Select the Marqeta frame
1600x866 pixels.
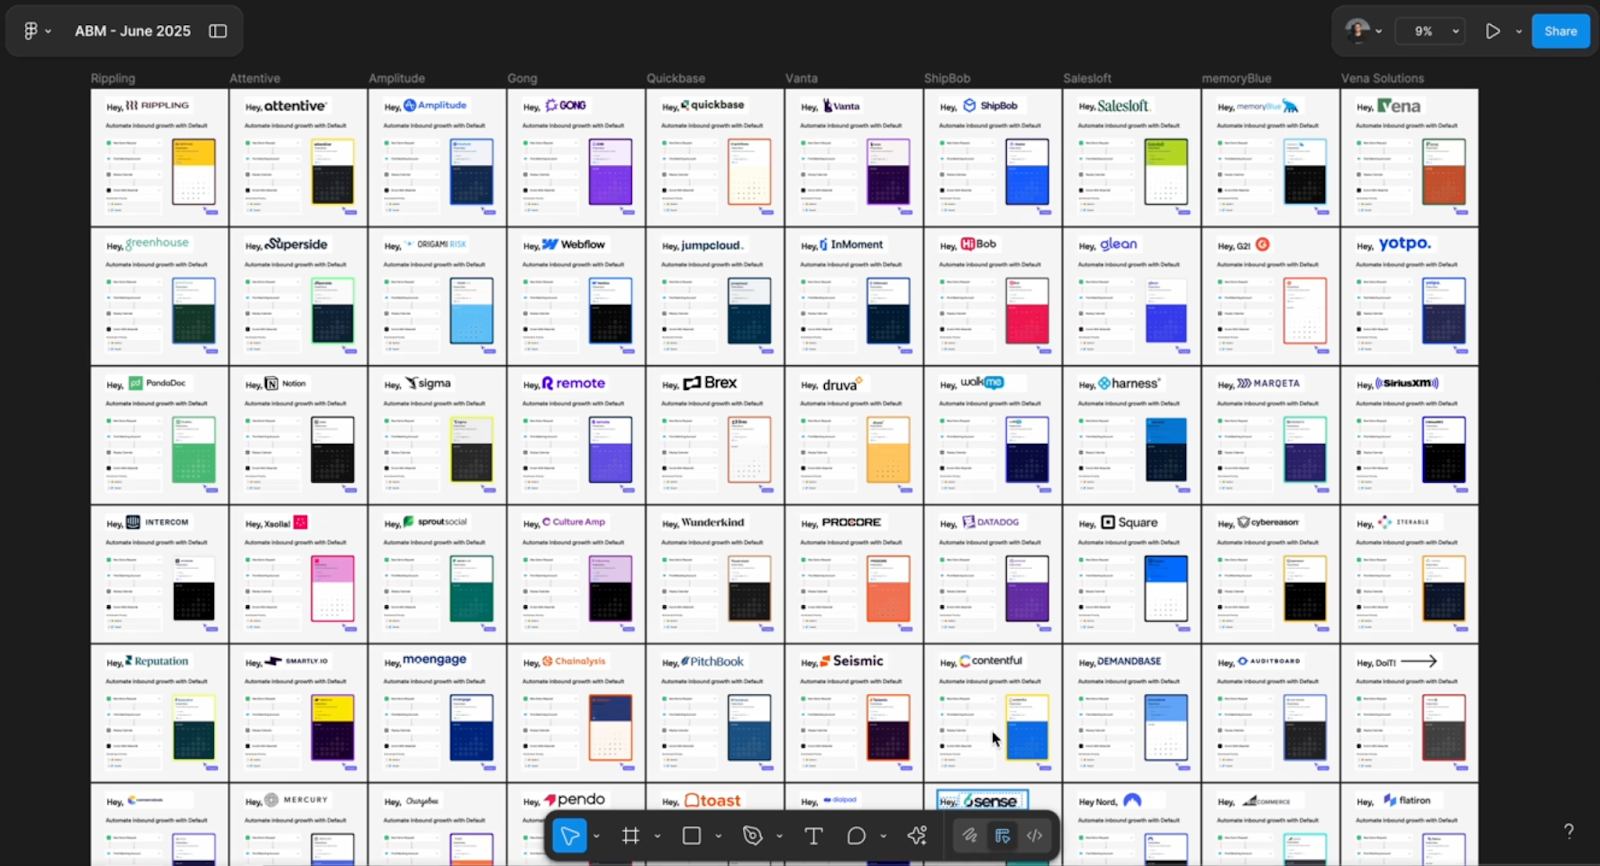[1271, 435]
